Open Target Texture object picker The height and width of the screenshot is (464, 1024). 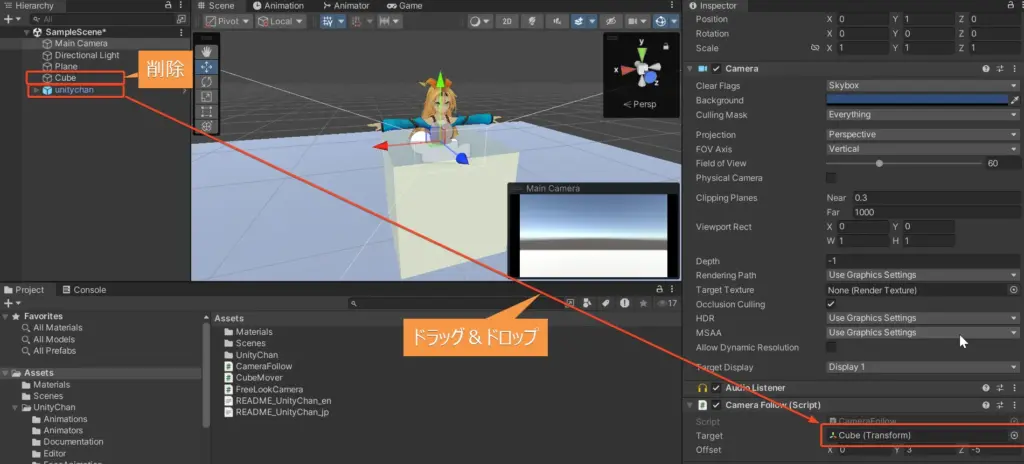pos(1014,290)
